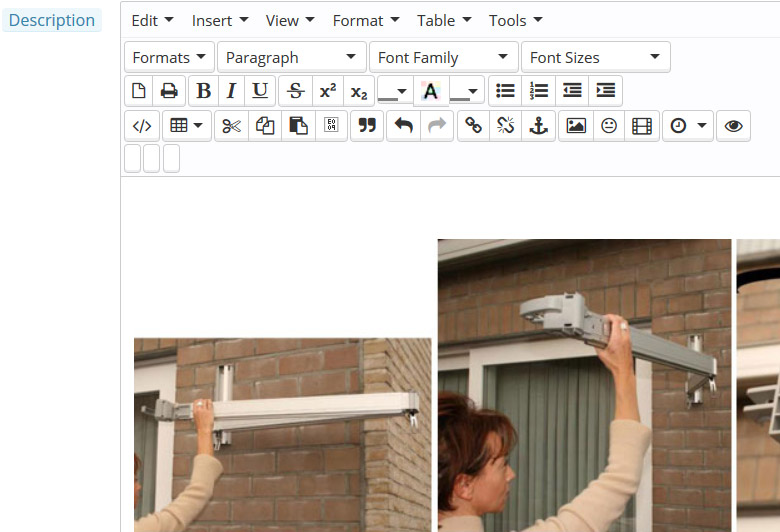Toggle Bold formatting
The width and height of the screenshot is (780, 532).
pos(203,91)
